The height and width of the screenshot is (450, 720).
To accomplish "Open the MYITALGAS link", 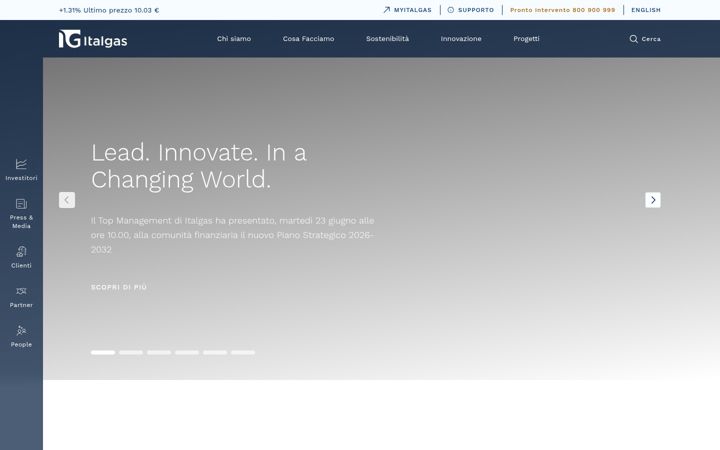I will [413, 10].
